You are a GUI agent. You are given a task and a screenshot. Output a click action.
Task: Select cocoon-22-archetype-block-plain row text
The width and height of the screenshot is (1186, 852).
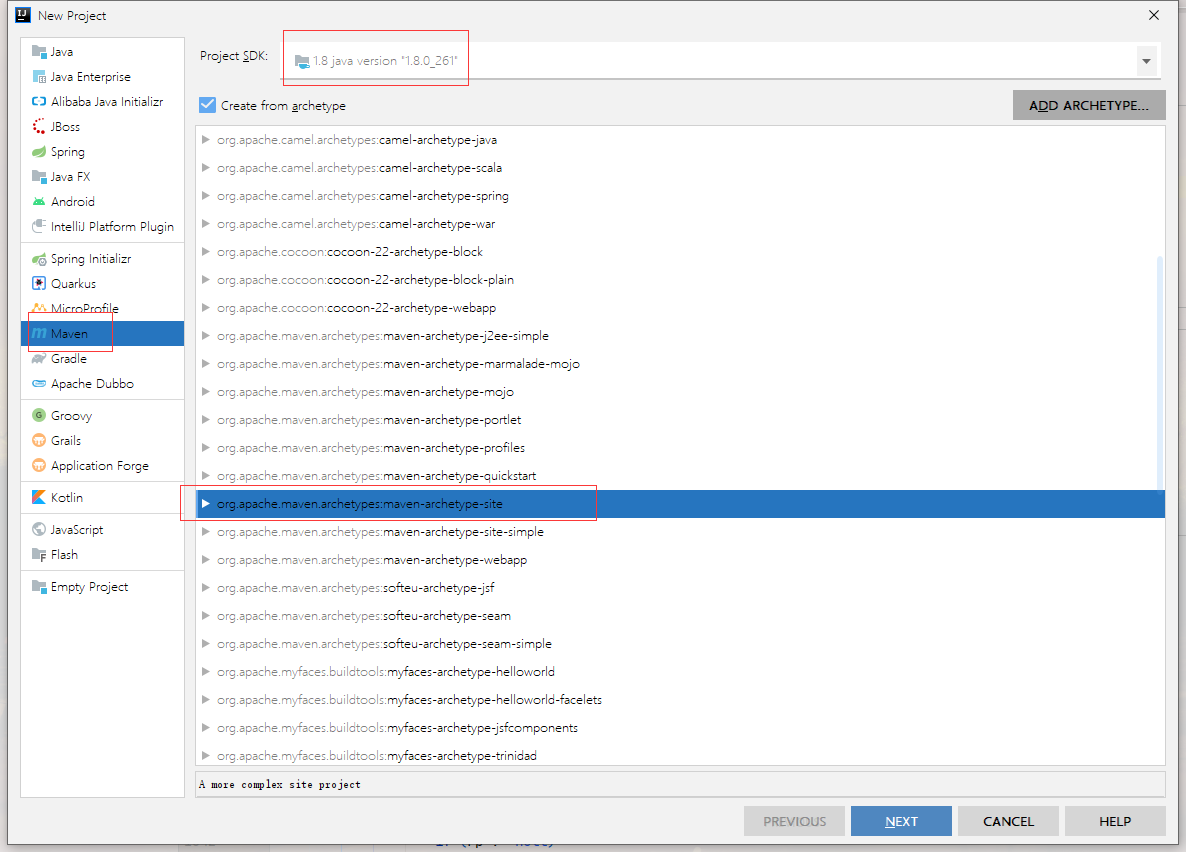click(365, 279)
